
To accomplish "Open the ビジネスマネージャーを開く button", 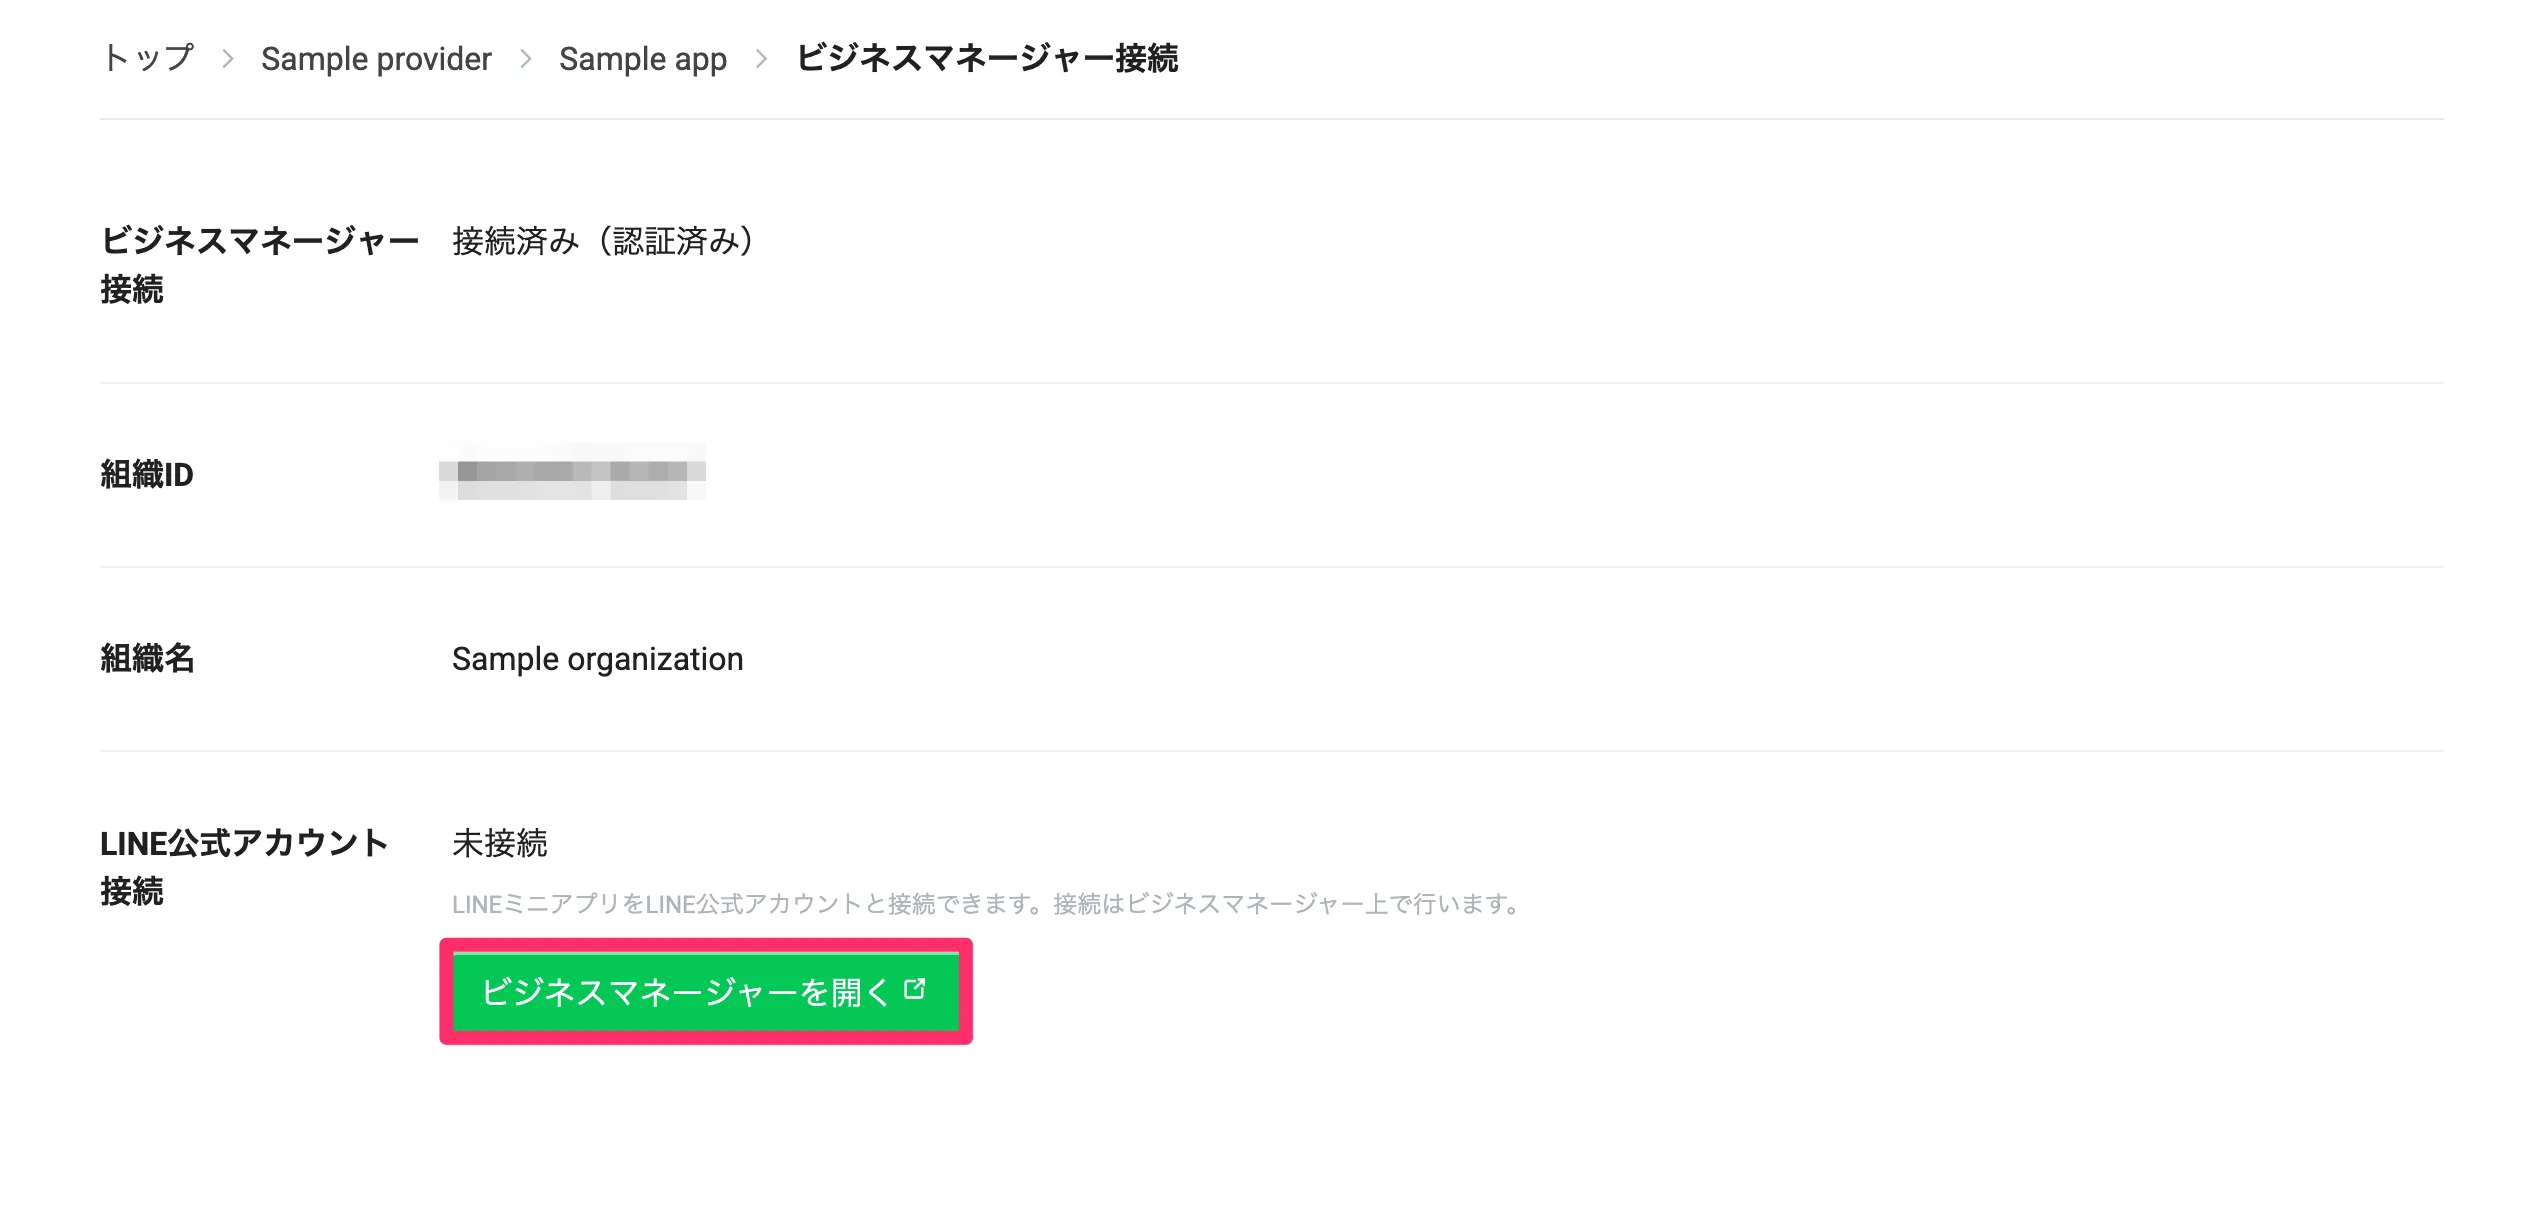I will point(706,991).
